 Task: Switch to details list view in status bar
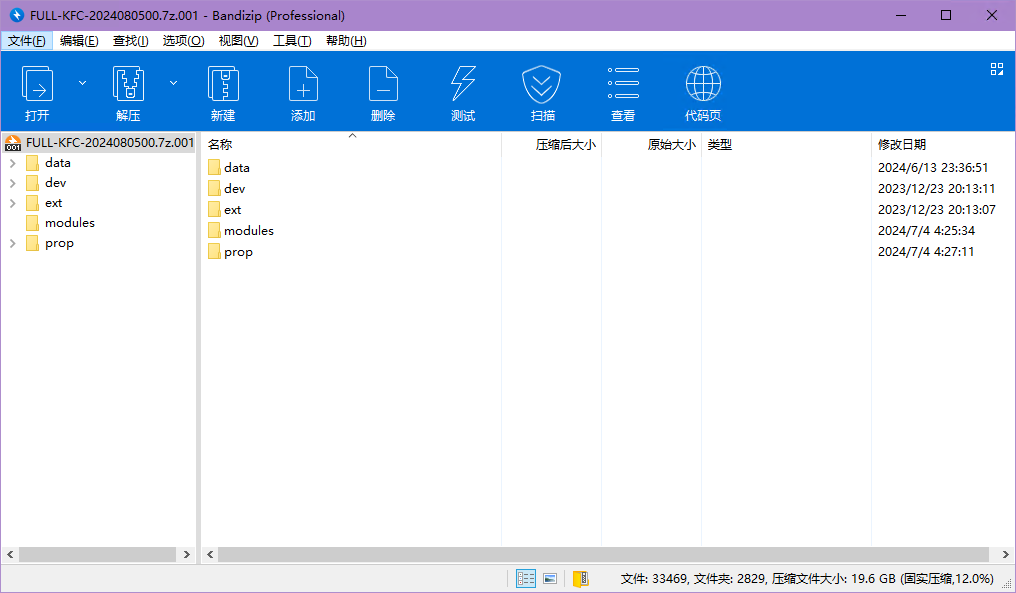pos(526,578)
